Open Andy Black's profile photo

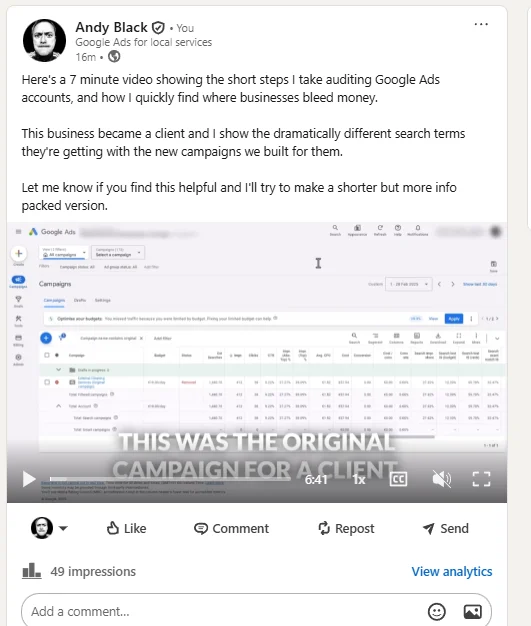pos(44,40)
